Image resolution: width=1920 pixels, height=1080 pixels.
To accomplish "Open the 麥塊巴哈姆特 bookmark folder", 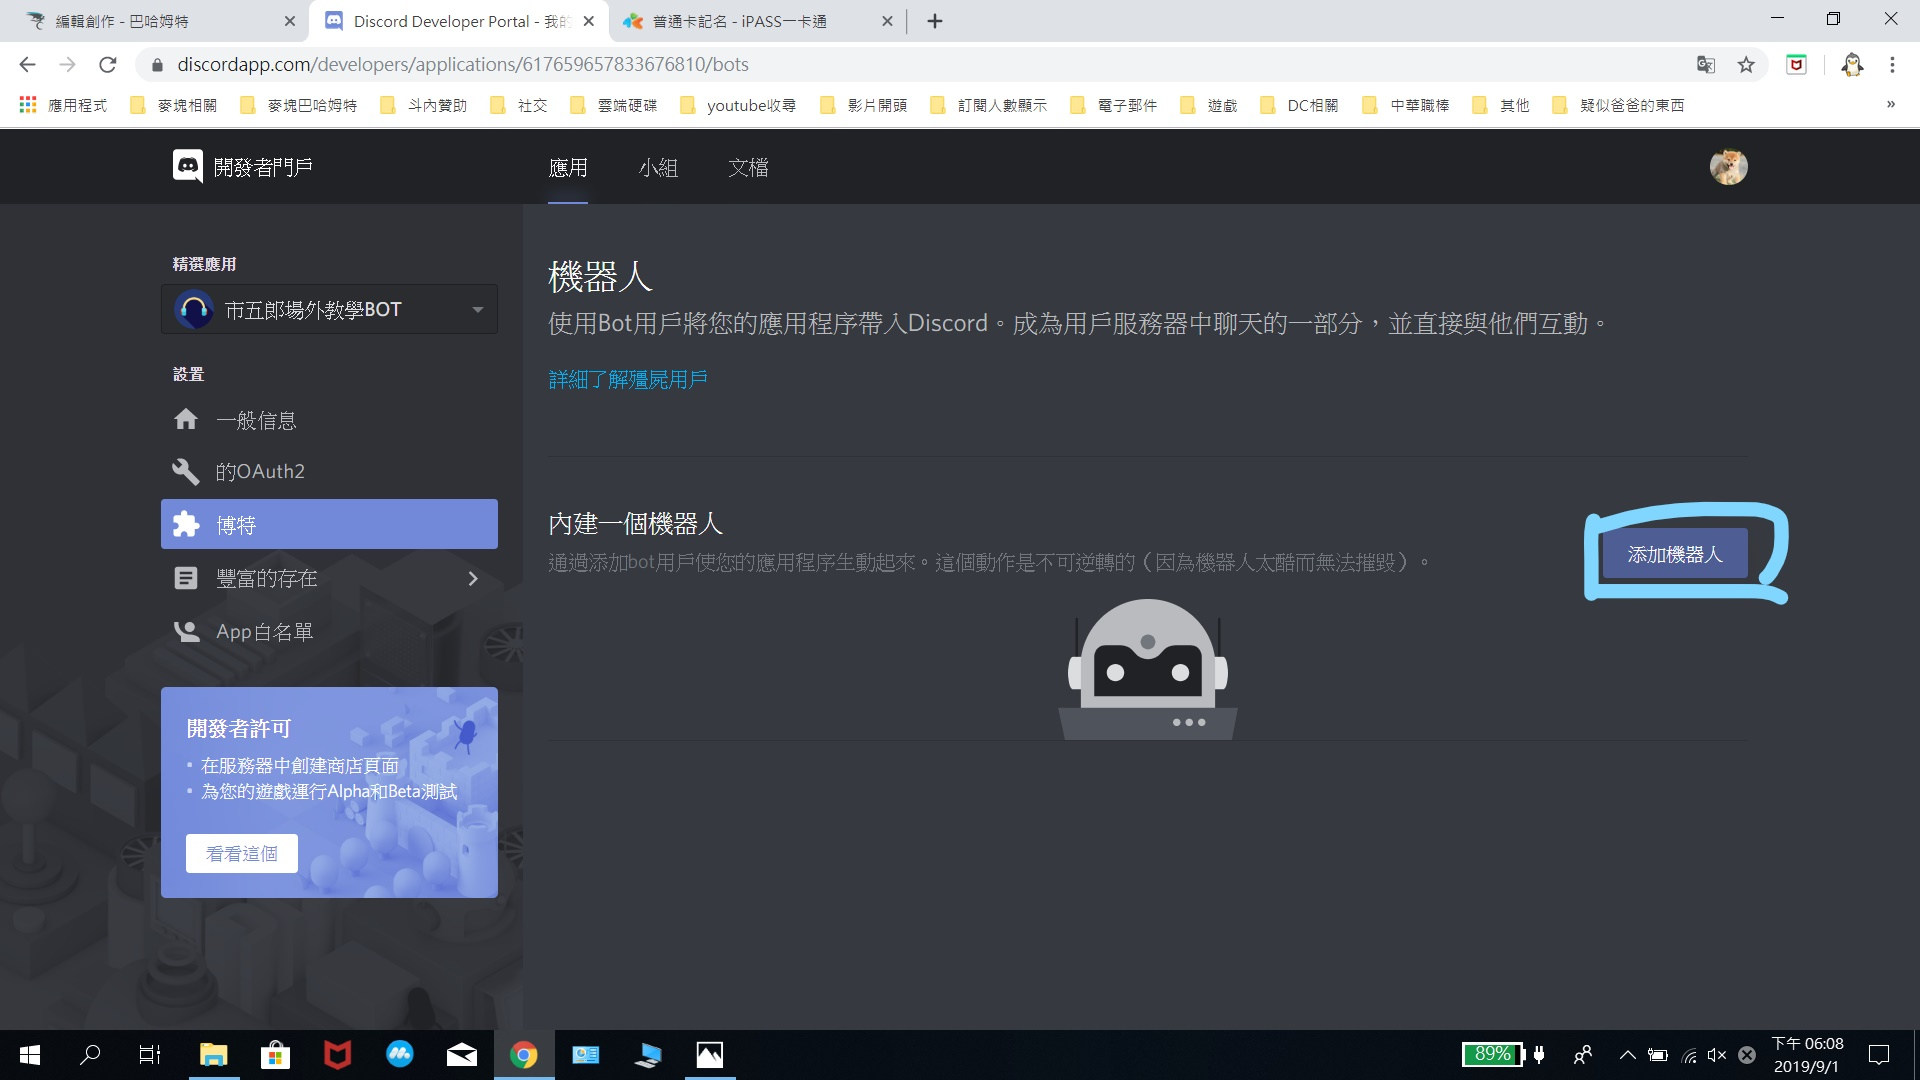I will point(299,105).
